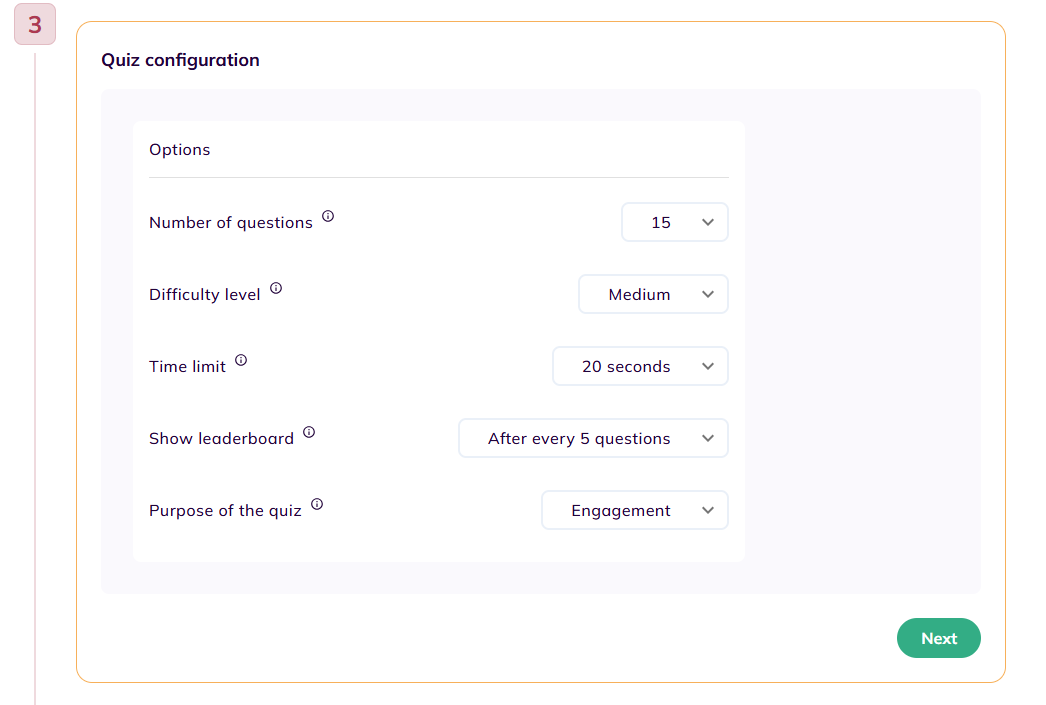Open the Number of questions dropdown showing 15

pyautogui.click(x=674, y=222)
